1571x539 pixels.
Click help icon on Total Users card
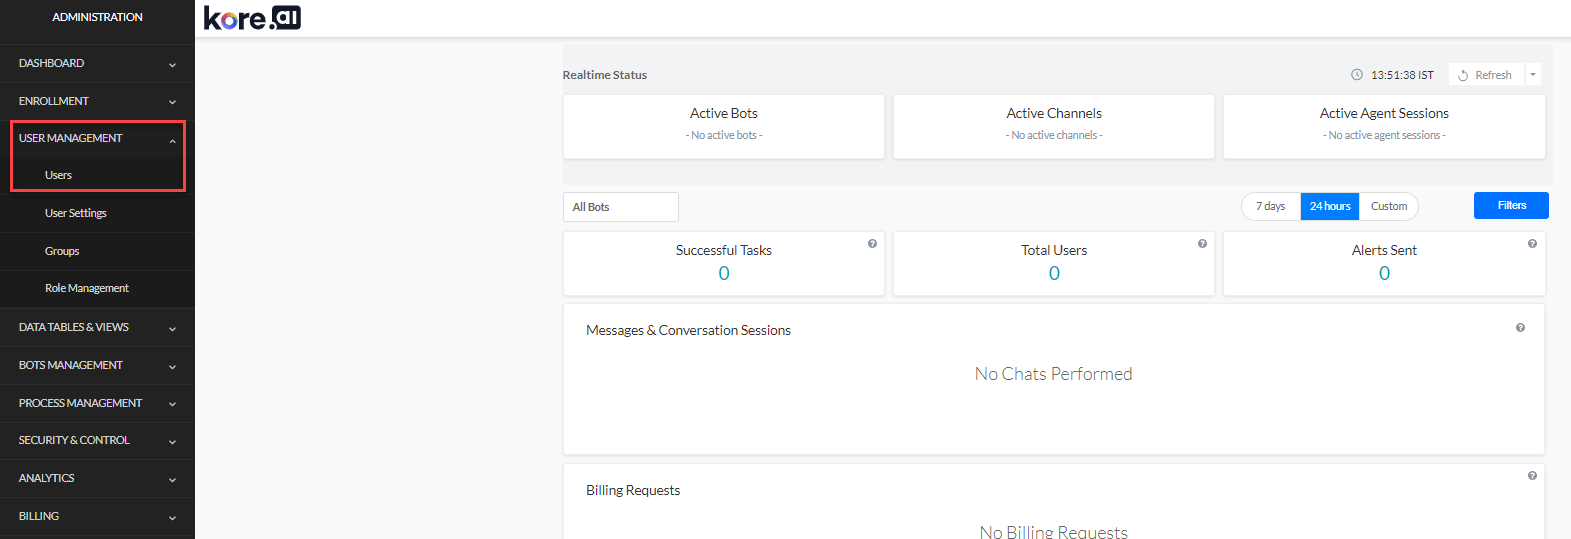pyautogui.click(x=1202, y=244)
